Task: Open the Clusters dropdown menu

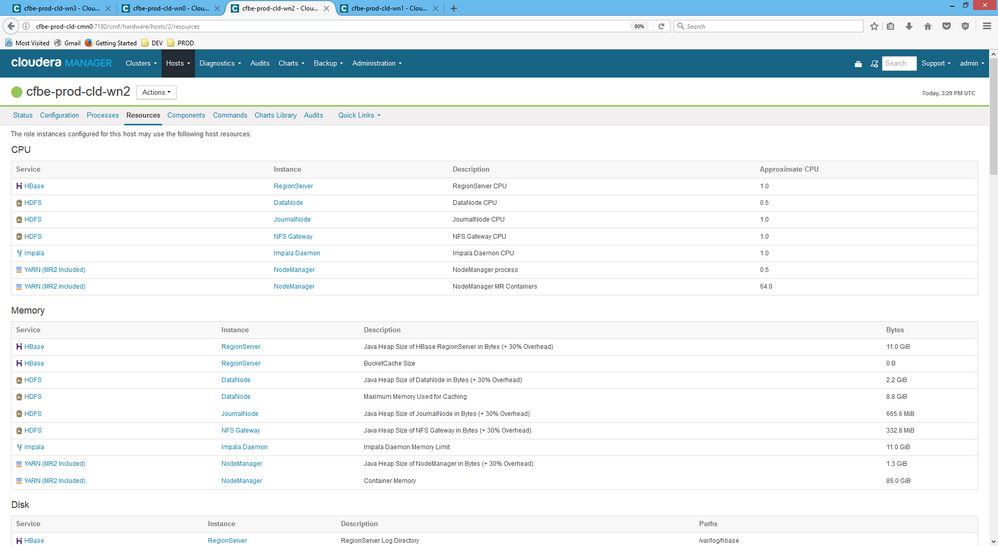Action: coord(141,64)
